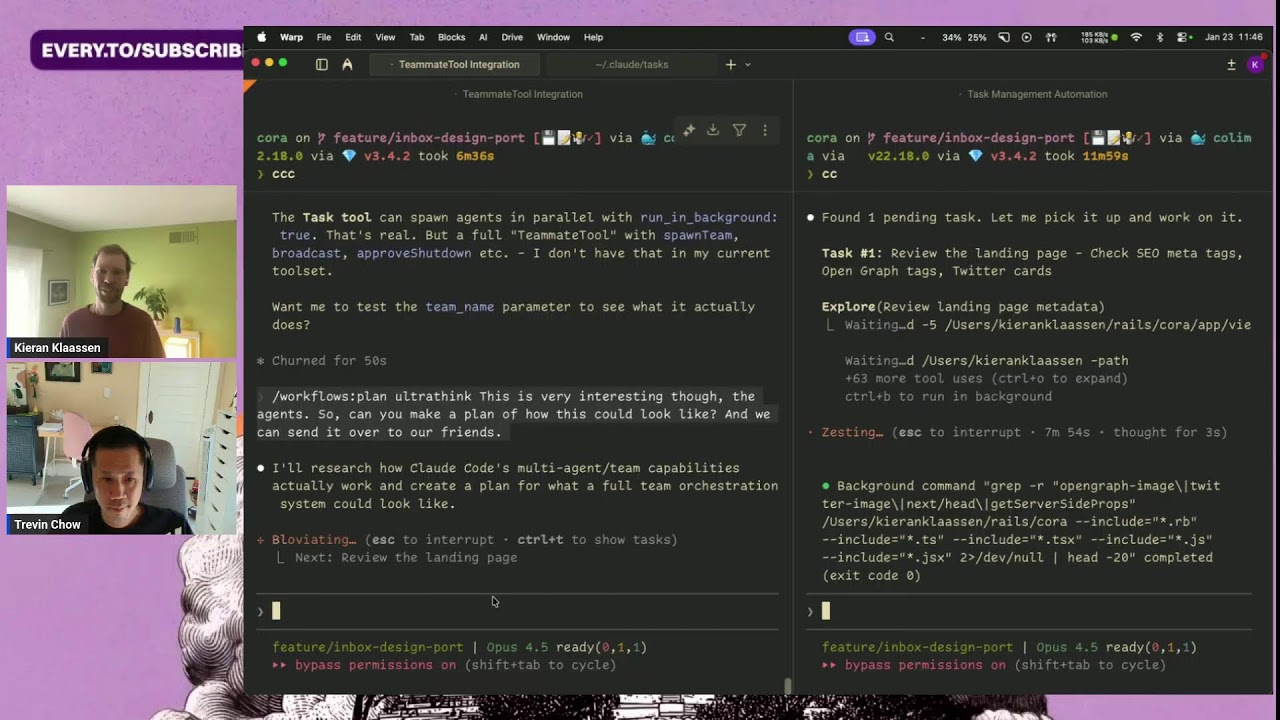Open the Drive menu

(x=512, y=37)
